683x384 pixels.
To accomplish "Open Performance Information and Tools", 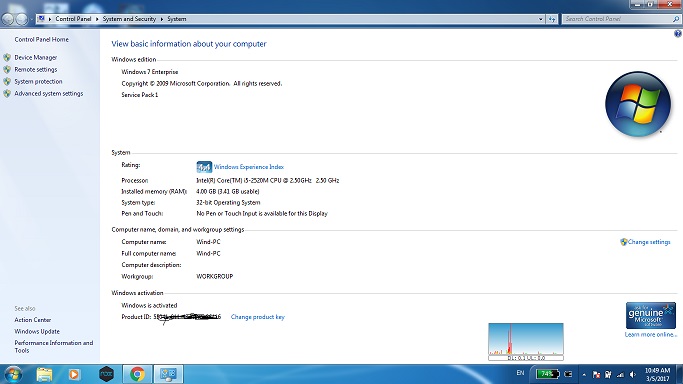I will 54,347.
